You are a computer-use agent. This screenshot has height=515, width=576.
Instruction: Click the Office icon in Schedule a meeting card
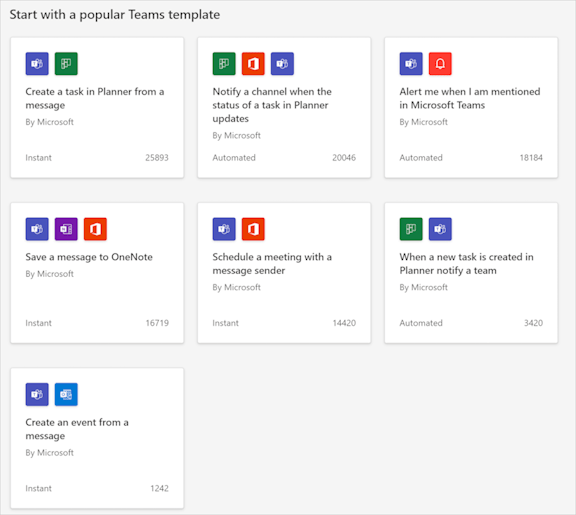(x=253, y=229)
